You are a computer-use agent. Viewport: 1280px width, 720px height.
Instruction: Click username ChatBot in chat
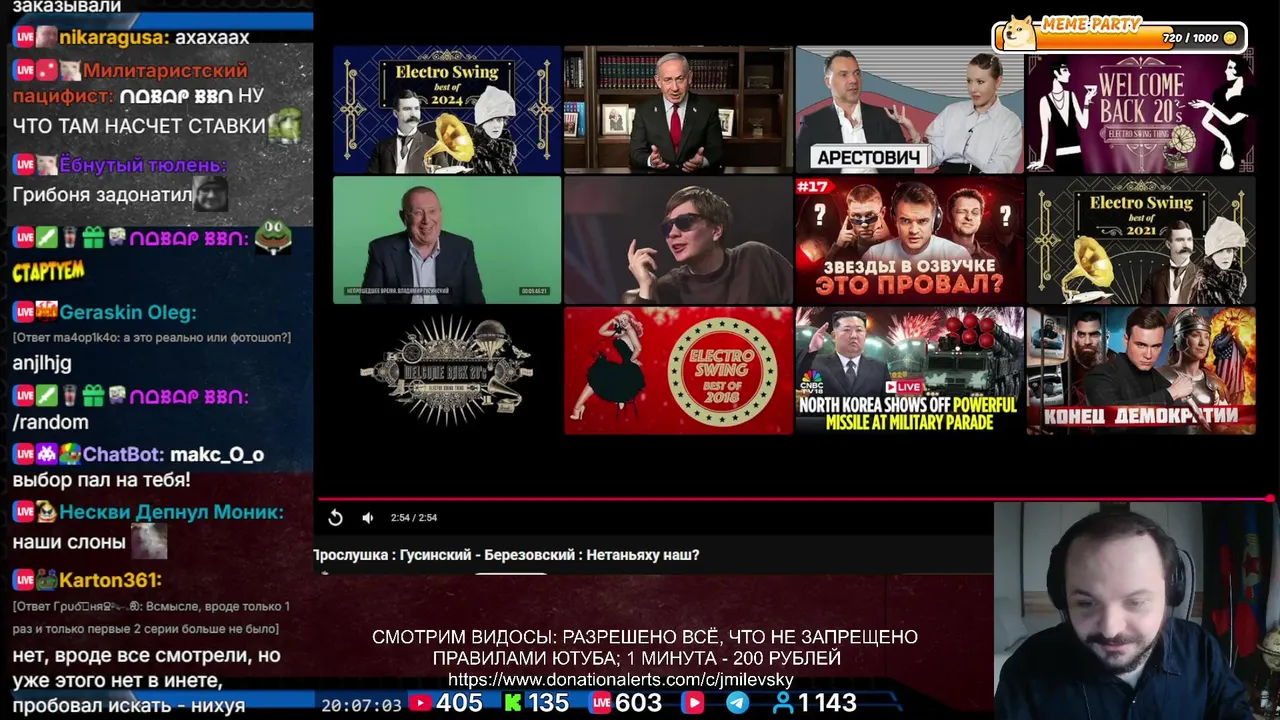pos(124,455)
